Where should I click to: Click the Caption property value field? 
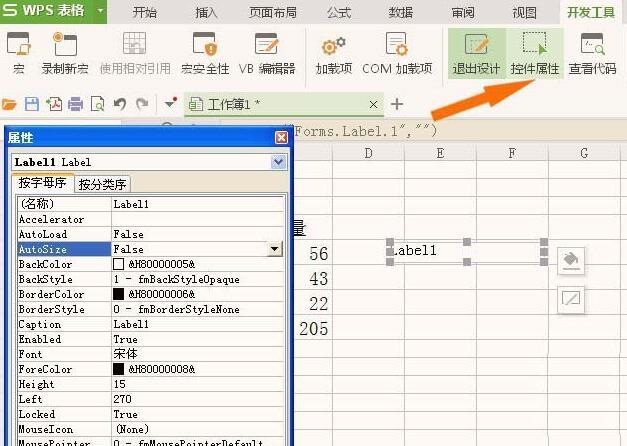coord(198,324)
